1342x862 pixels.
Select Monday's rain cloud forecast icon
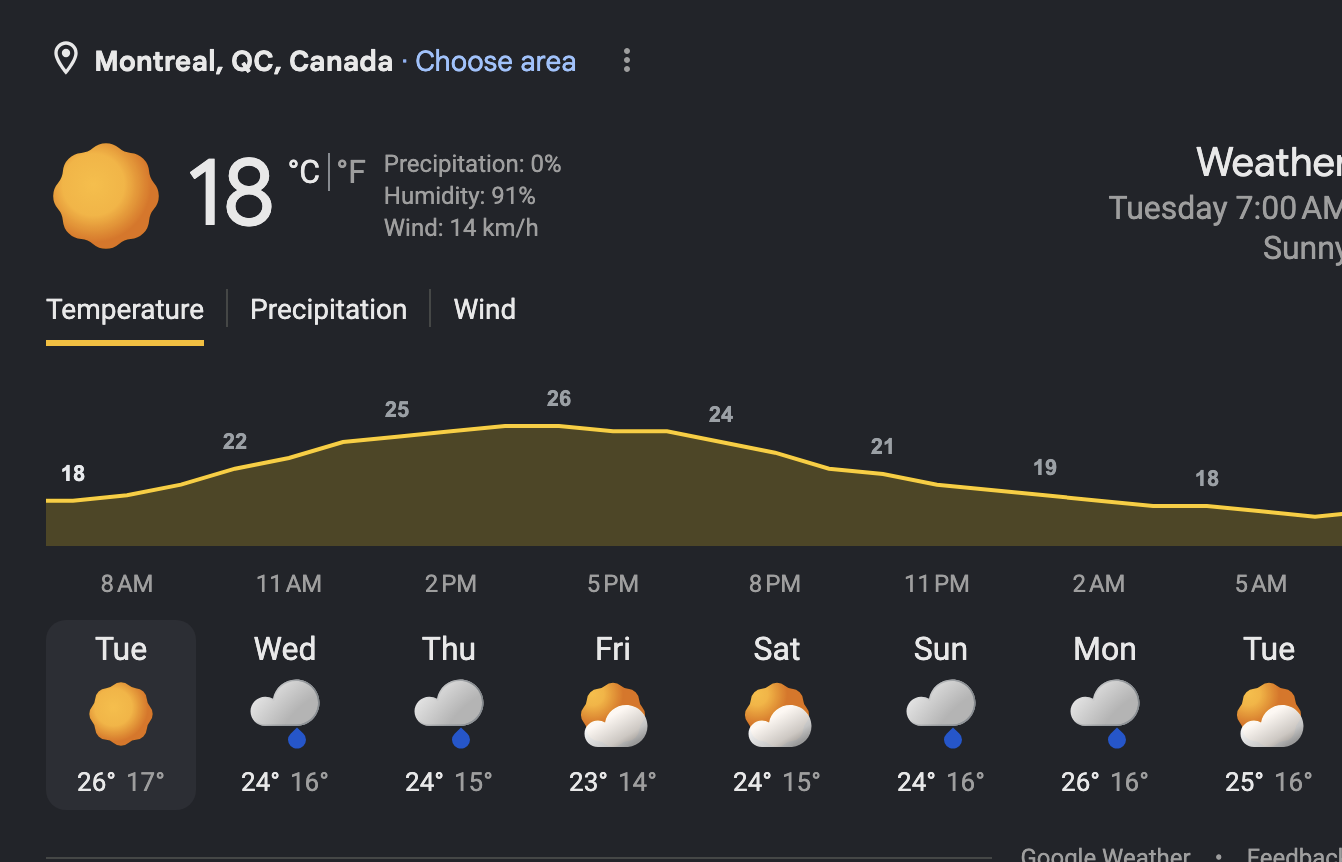click(x=1105, y=714)
